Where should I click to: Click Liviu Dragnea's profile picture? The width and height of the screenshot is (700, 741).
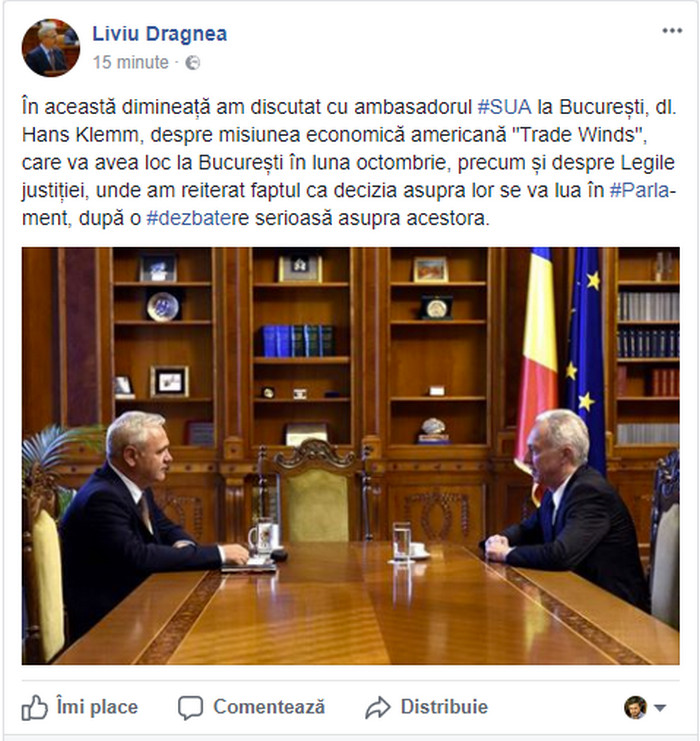(x=51, y=48)
